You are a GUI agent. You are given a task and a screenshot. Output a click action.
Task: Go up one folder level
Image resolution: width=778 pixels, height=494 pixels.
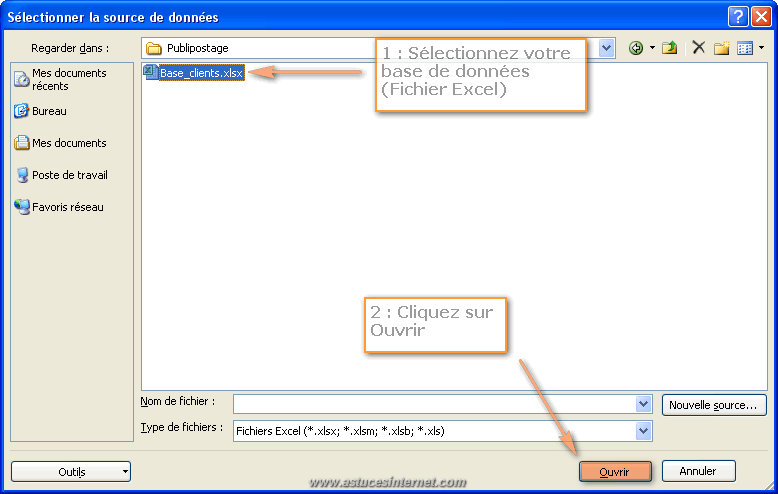click(670, 48)
